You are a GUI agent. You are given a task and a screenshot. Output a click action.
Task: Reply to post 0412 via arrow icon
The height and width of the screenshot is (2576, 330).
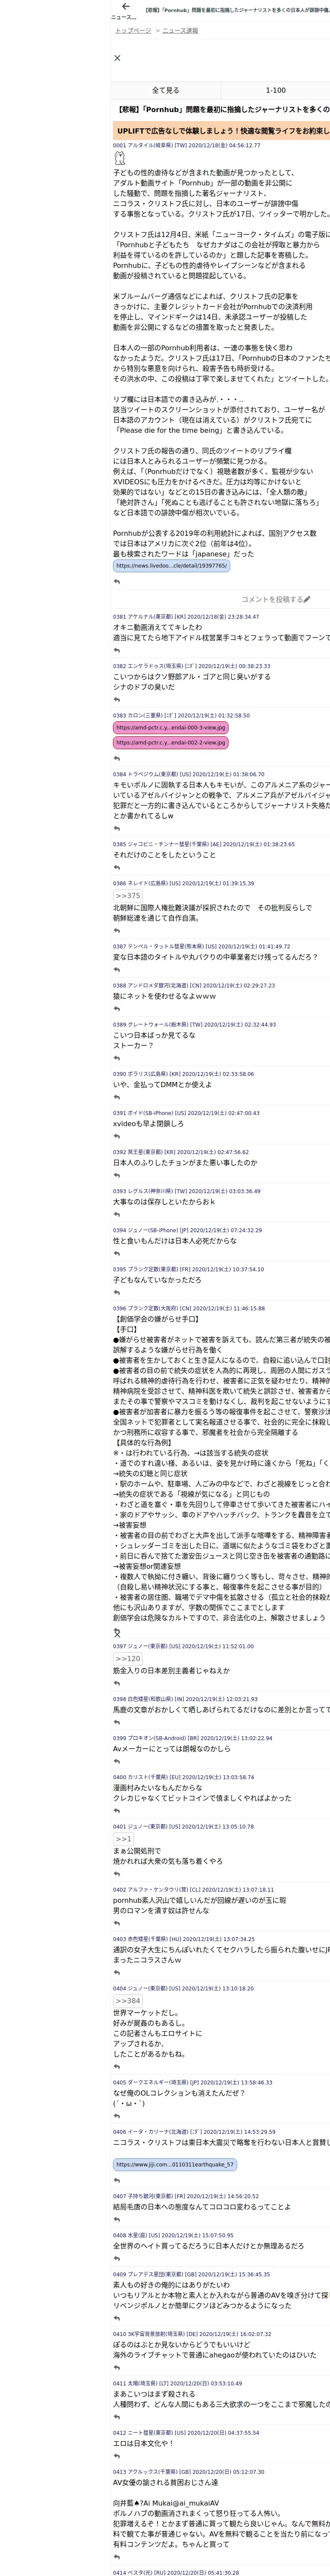tap(117, 2456)
